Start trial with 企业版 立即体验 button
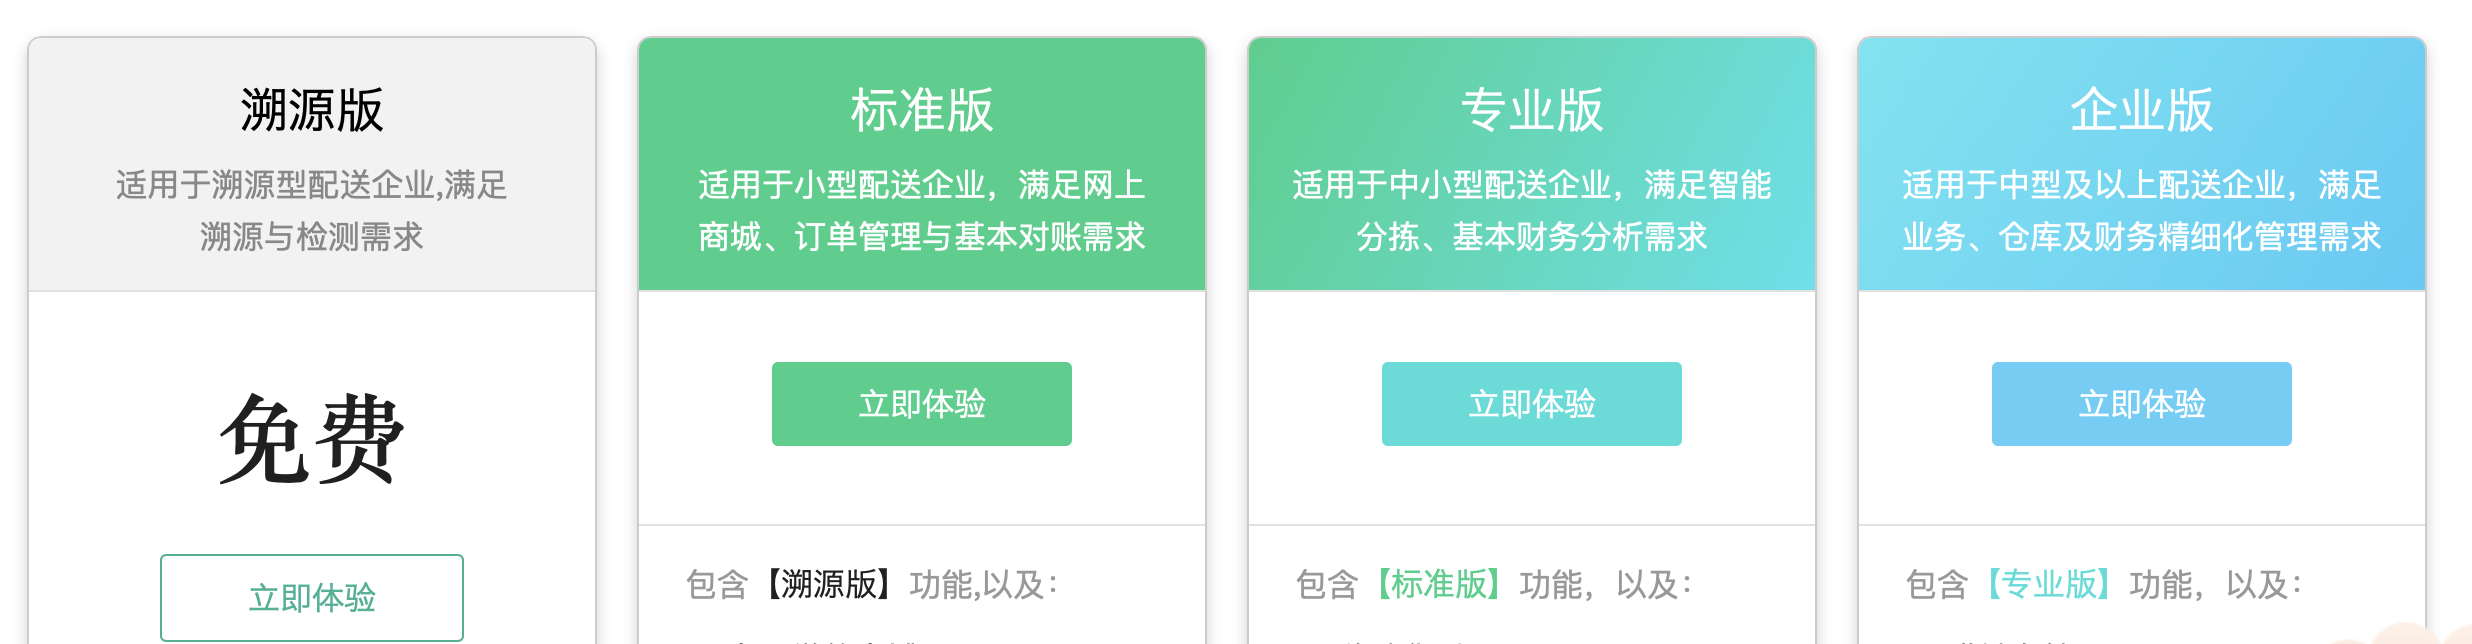 click(2141, 404)
